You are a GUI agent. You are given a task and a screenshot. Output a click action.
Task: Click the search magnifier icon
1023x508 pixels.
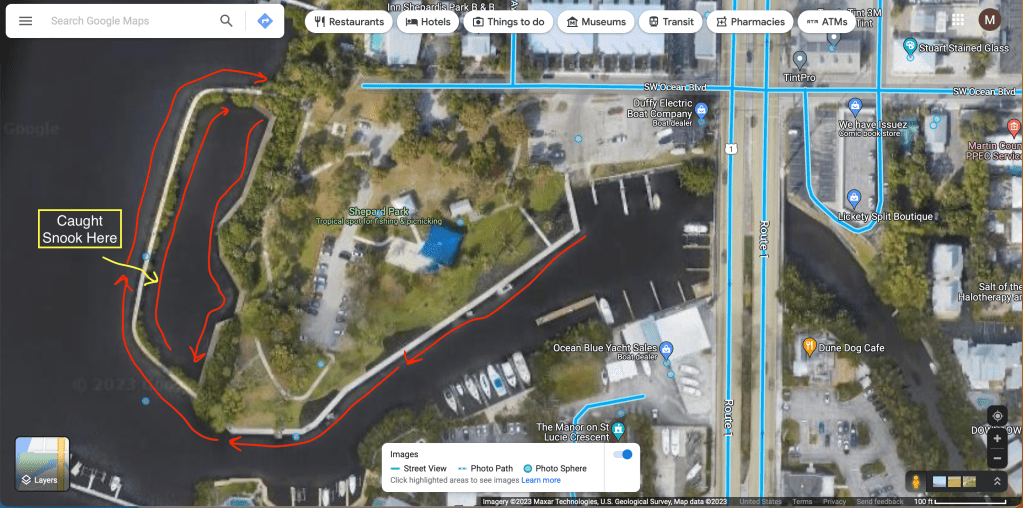point(226,21)
